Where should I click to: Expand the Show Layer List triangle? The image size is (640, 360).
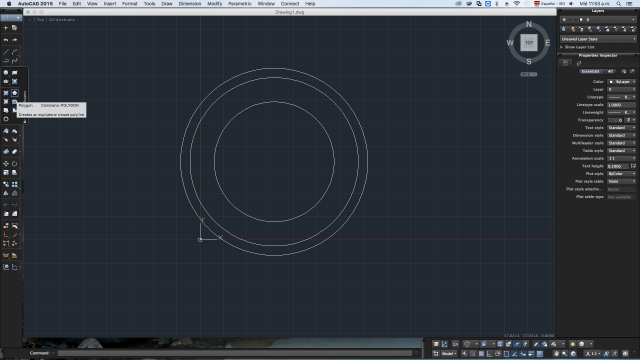[x=562, y=47]
